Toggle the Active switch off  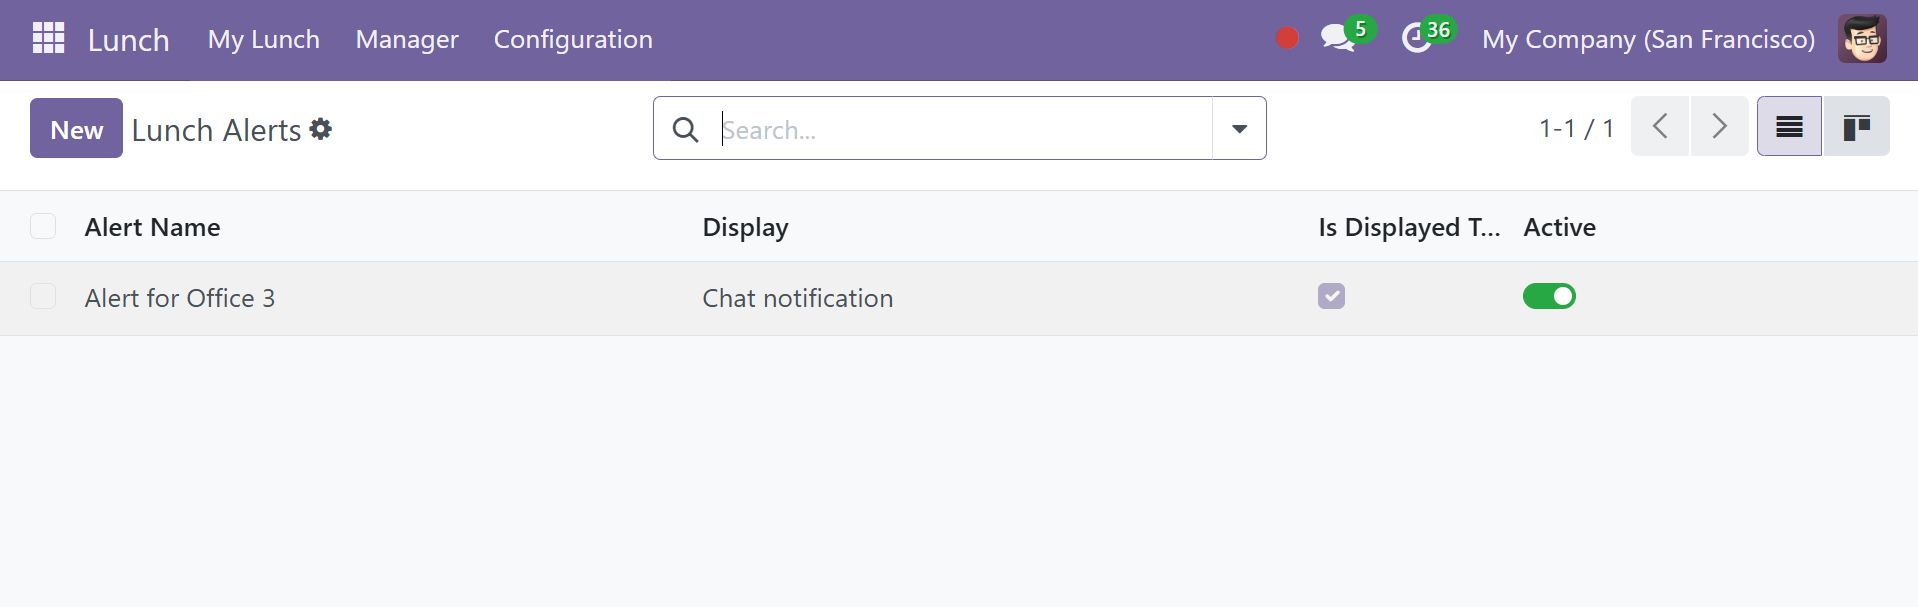pos(1549,296)
